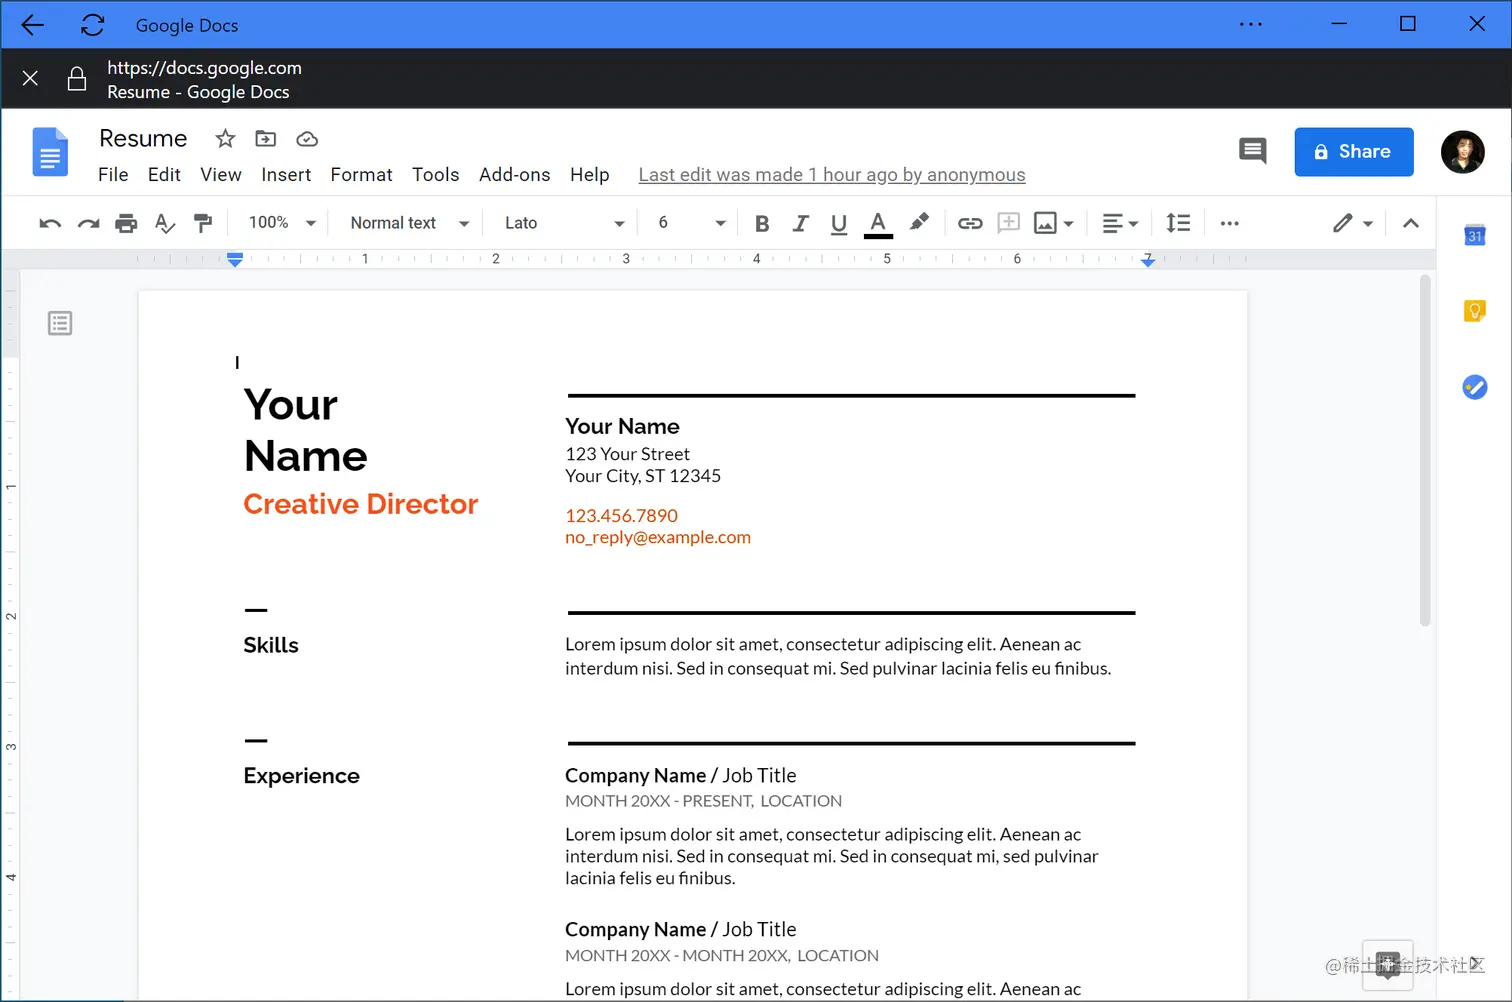Click the Undo arrow in the toolbar
This screenshot has height=1002, width=1512.
(x=50, y=223)
